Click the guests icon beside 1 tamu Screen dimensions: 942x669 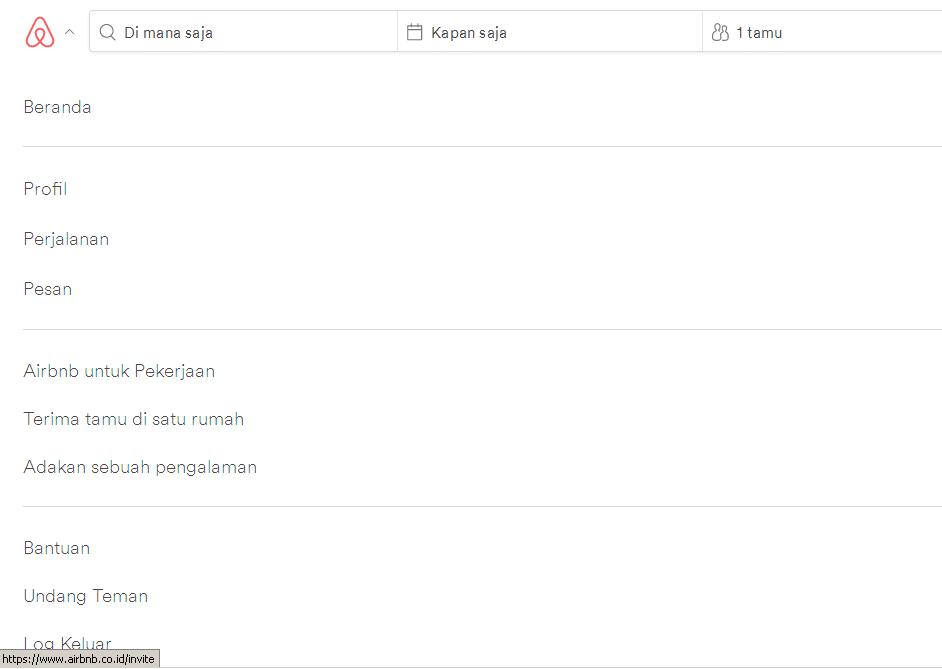[720, 32]
